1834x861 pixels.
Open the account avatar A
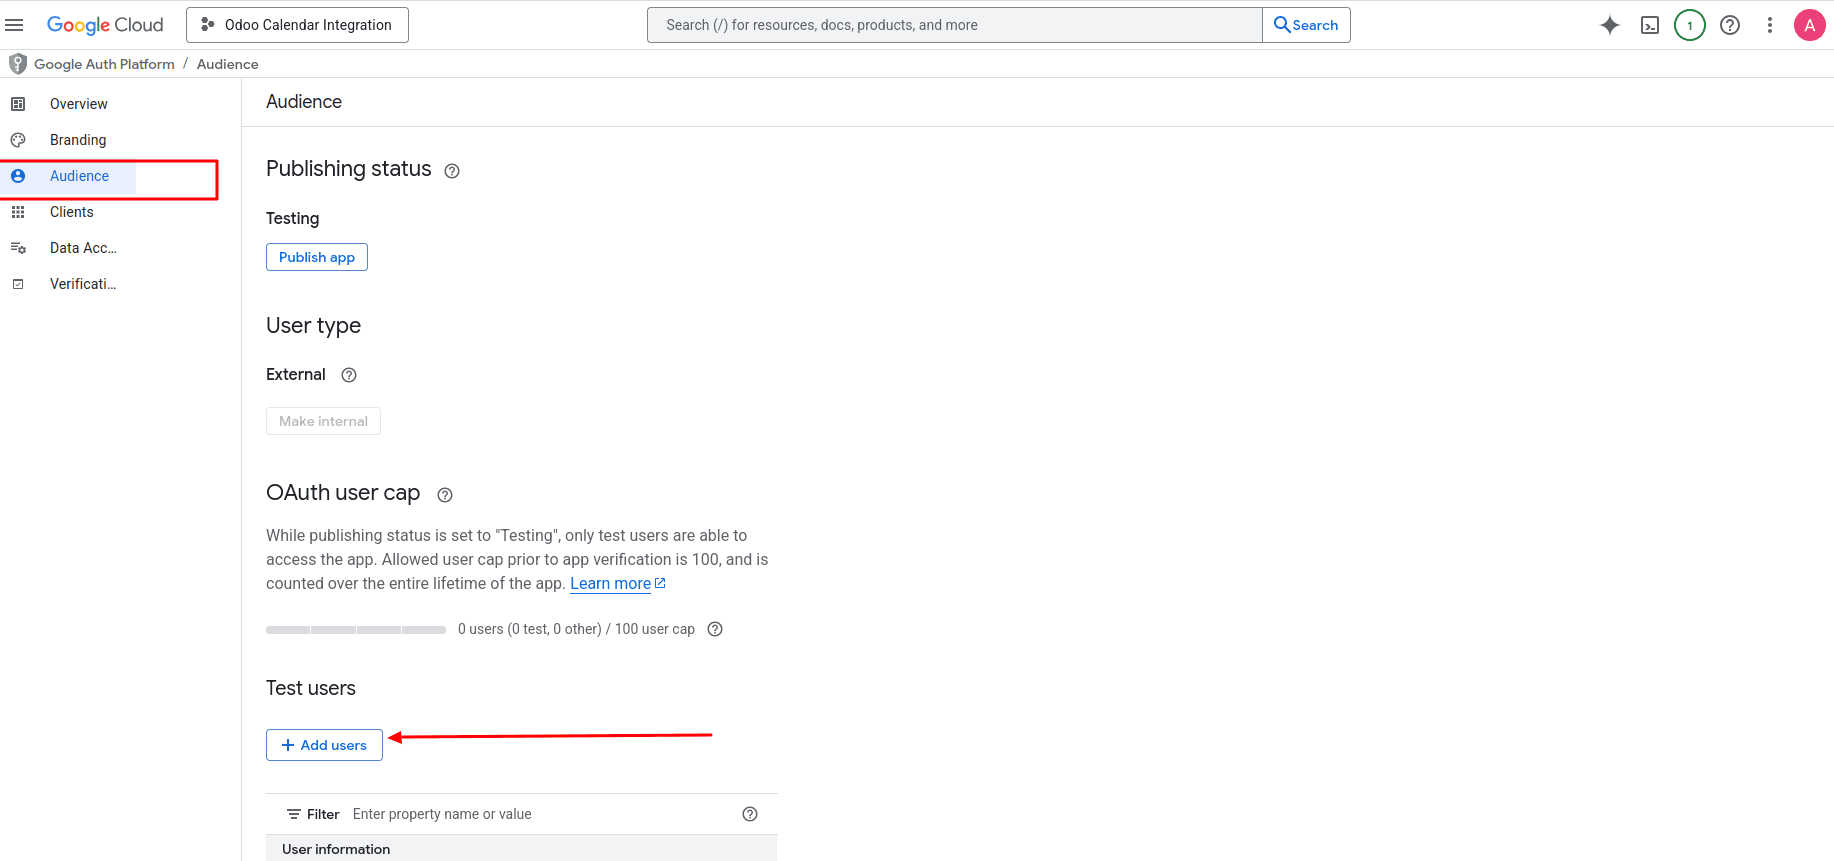point(1810,25)
